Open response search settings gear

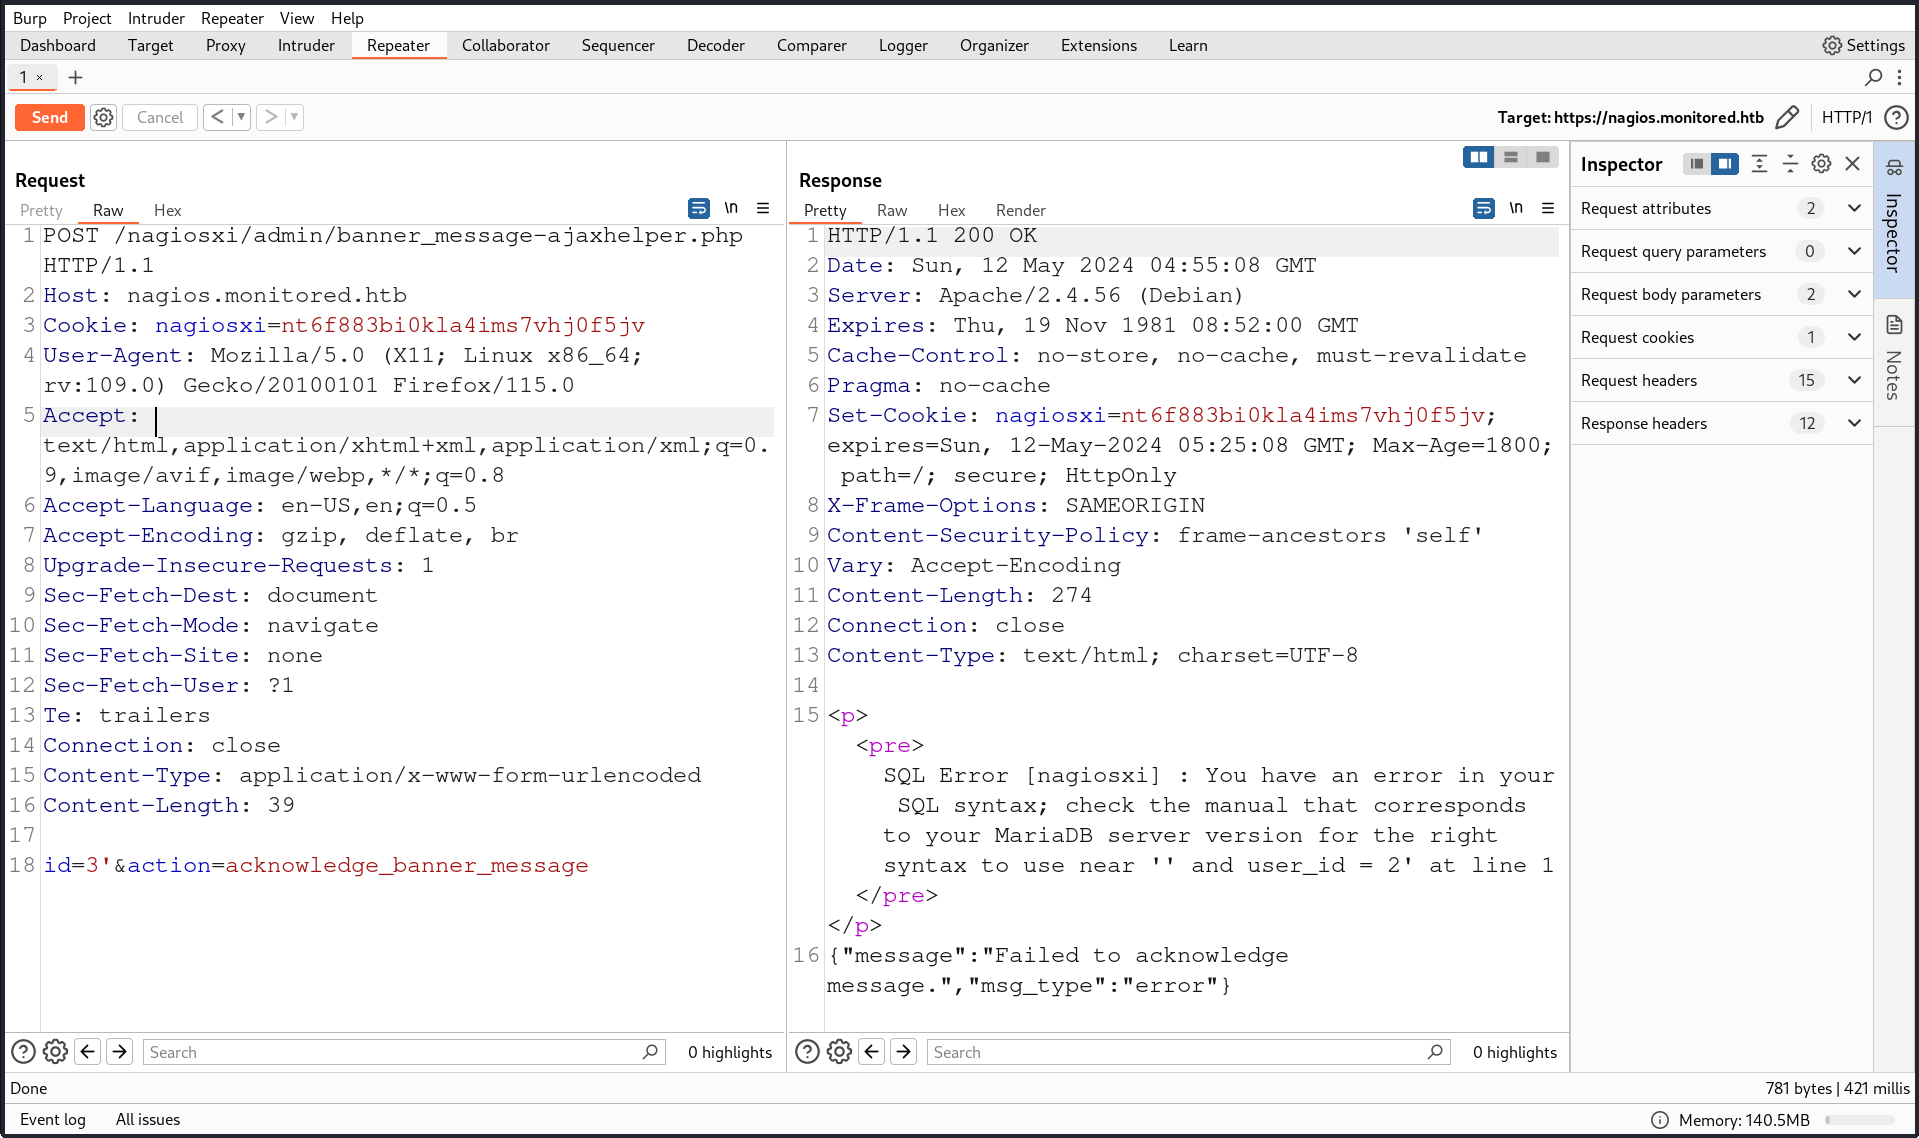pyautogui.click(x=840, y=1052)
